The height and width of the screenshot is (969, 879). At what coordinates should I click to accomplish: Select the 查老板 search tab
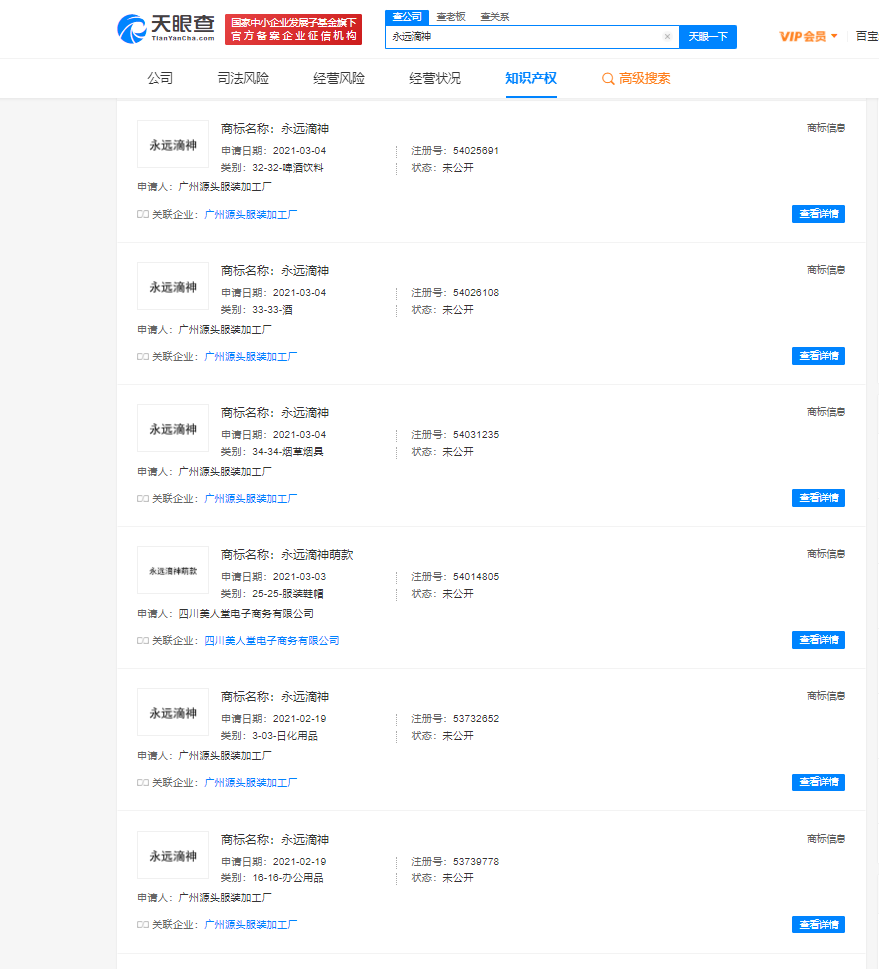click(x=451, y=17)
